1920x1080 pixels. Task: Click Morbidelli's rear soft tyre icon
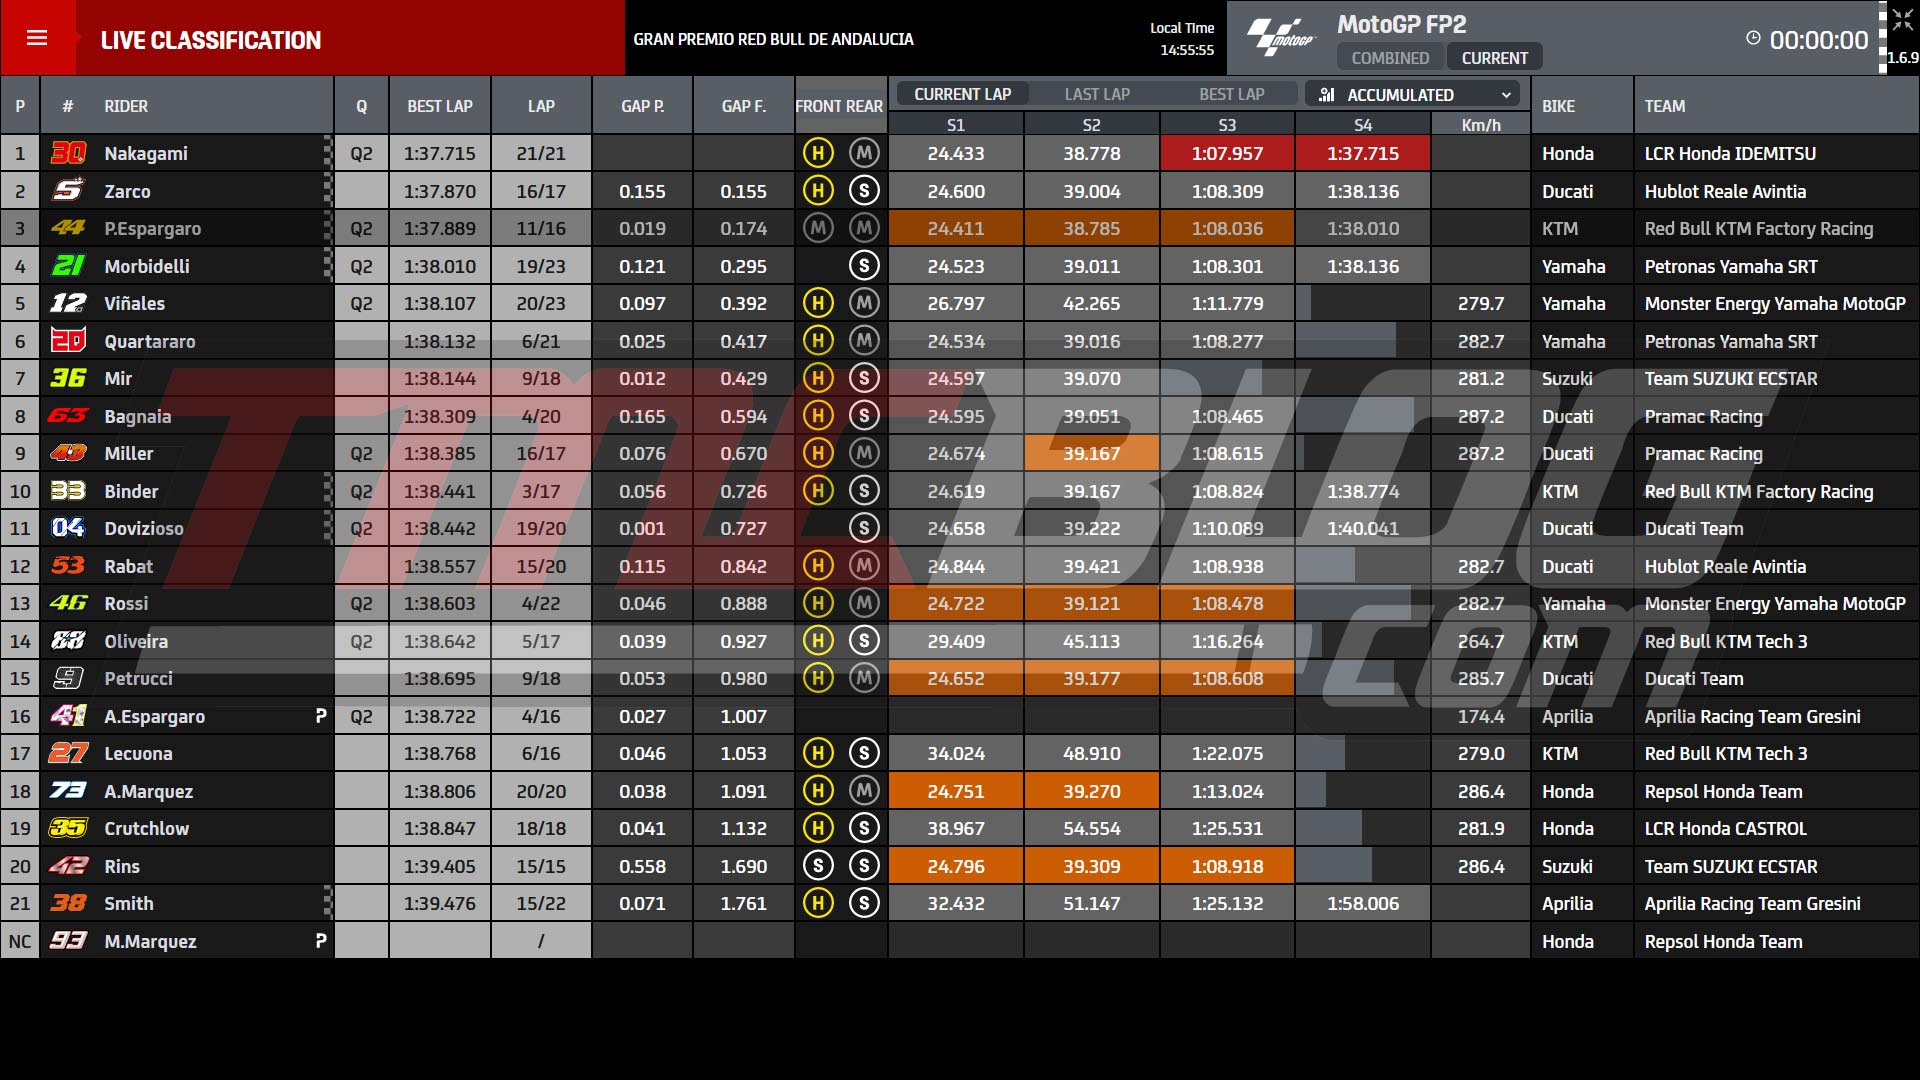864,265
